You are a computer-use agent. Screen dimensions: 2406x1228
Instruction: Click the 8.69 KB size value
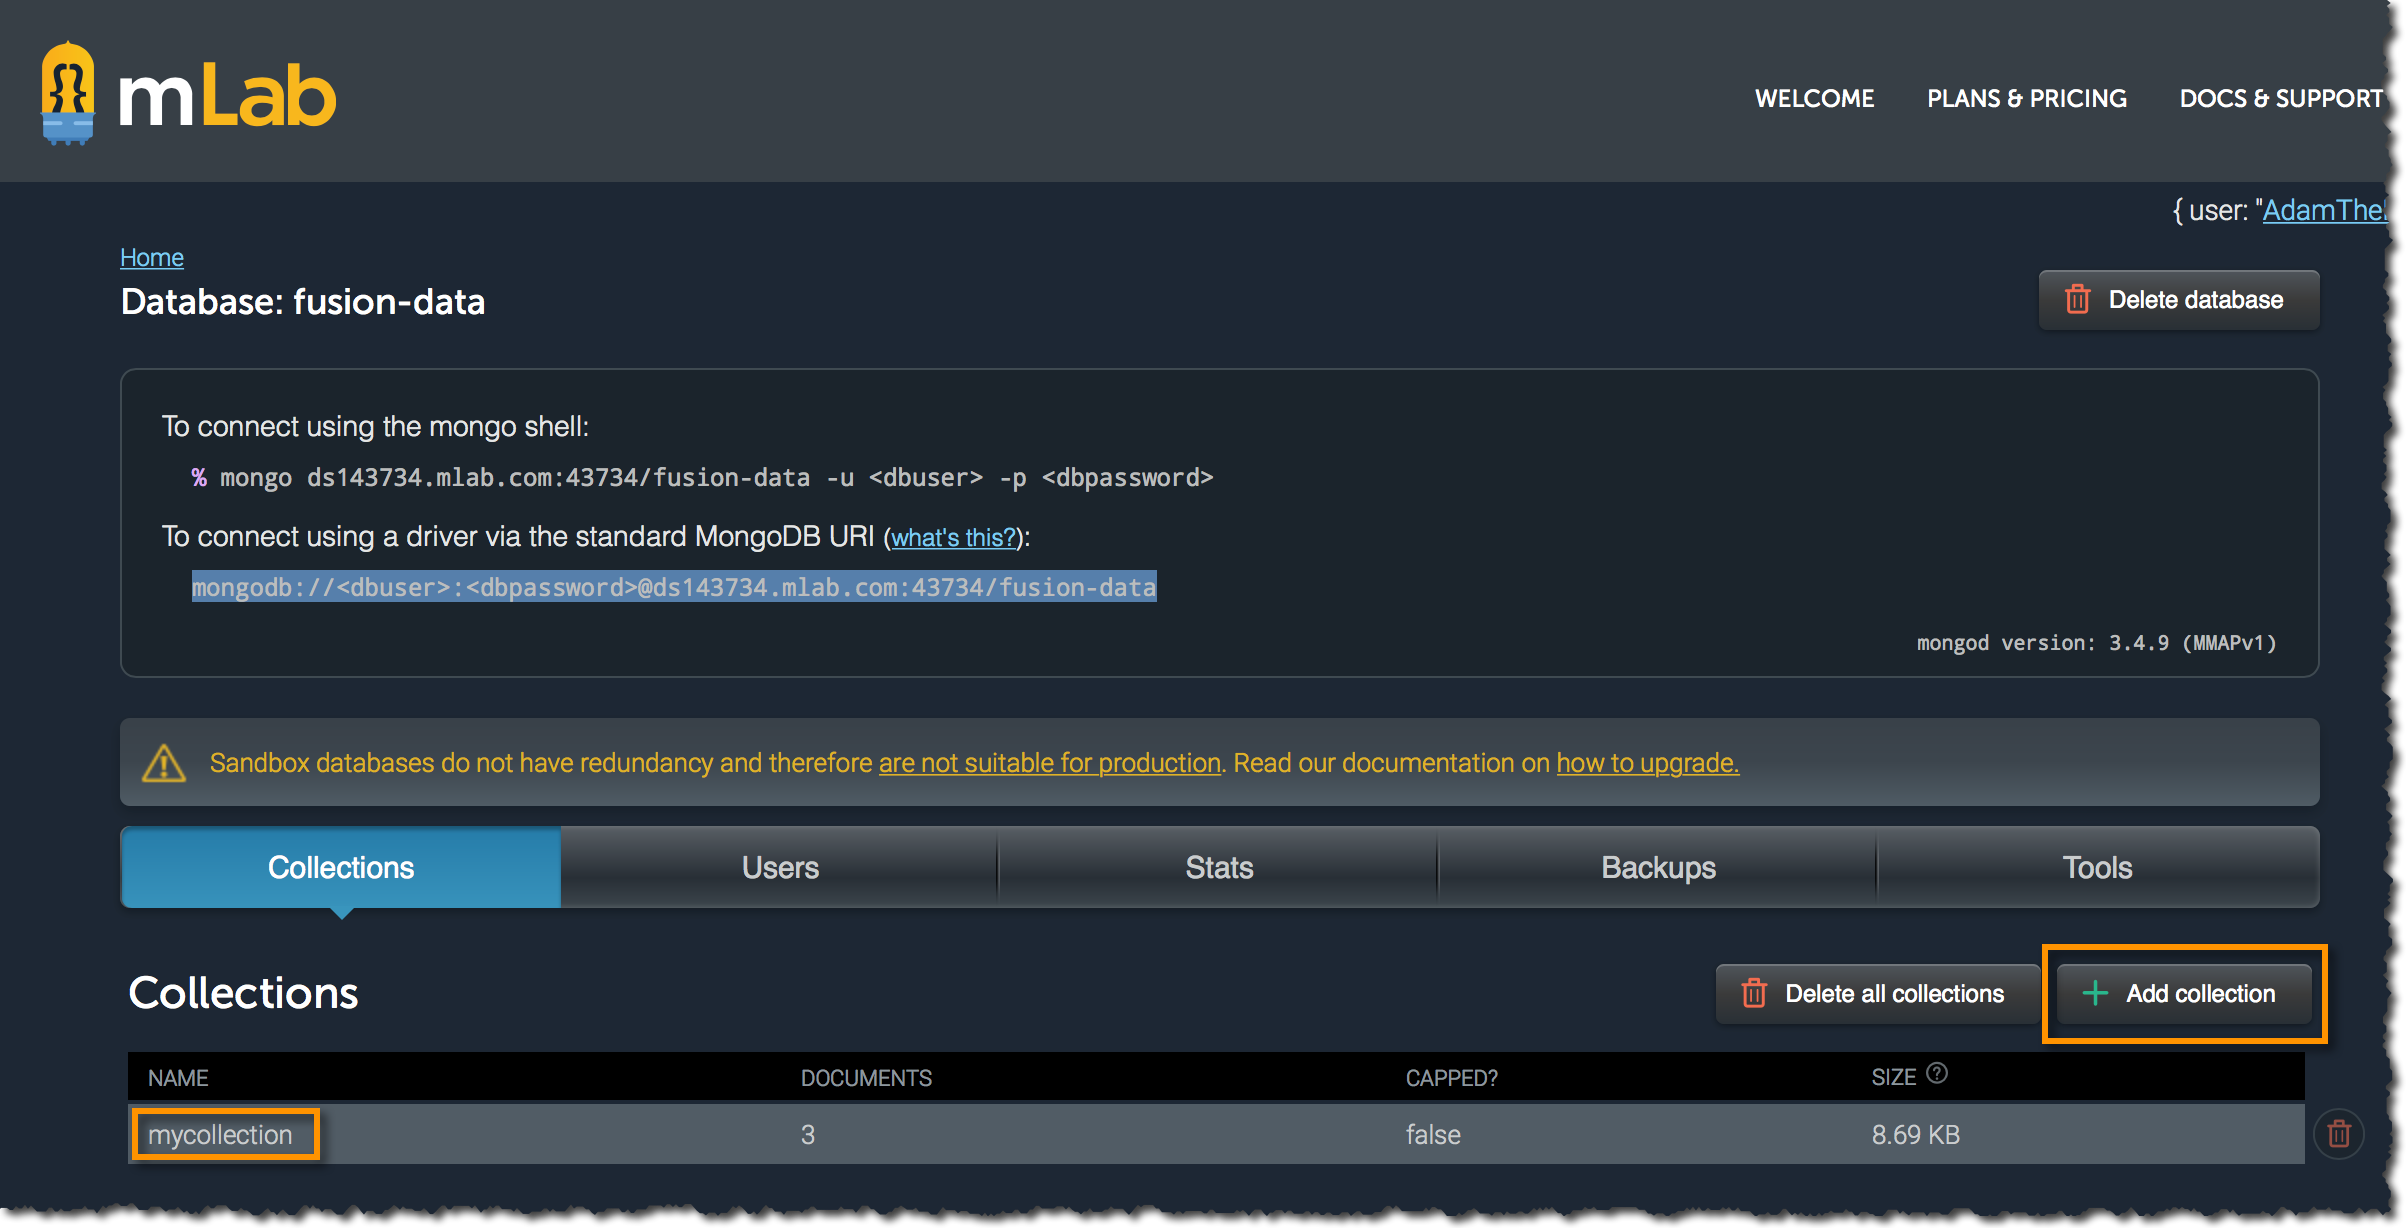[x=1915, y=1135]
